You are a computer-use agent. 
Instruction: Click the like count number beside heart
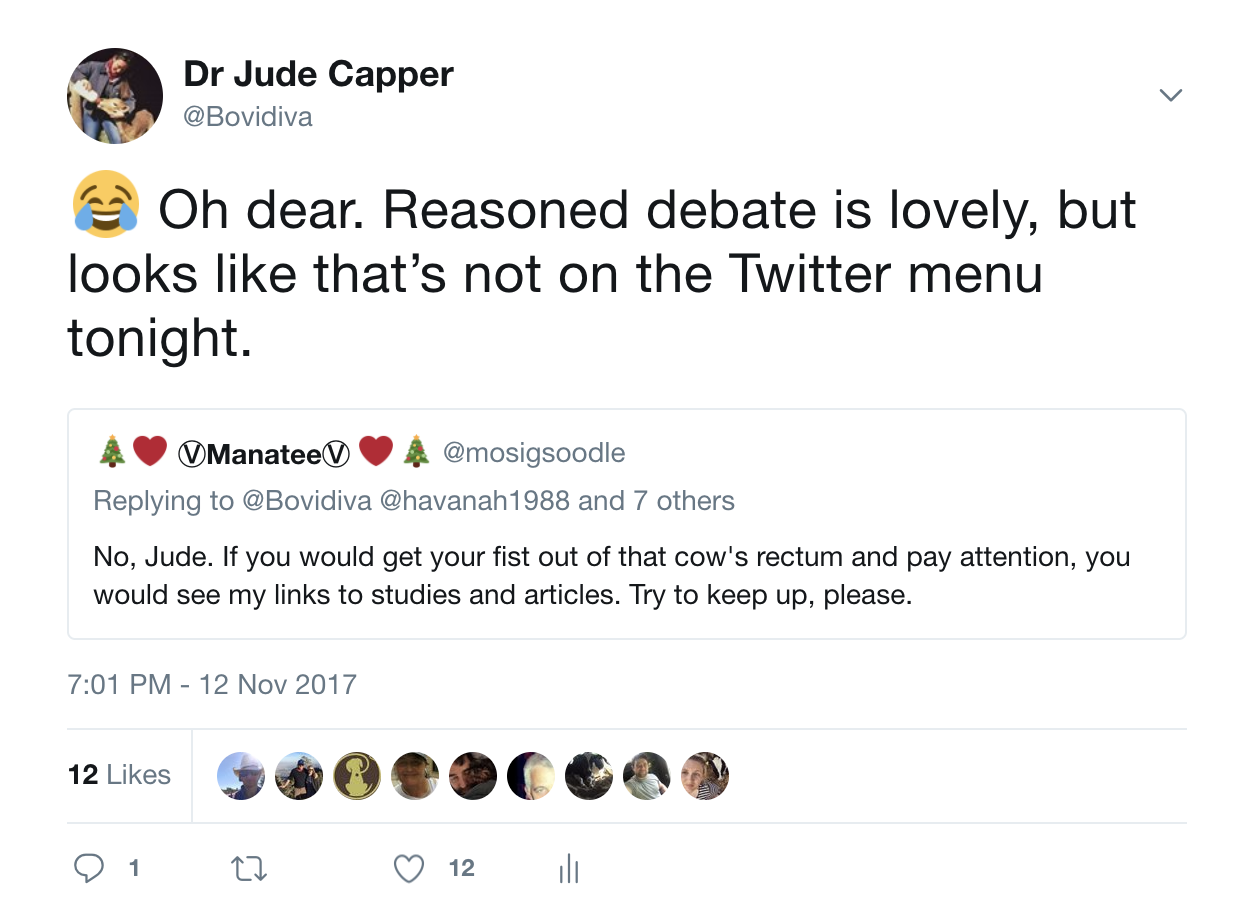point(461,868)
